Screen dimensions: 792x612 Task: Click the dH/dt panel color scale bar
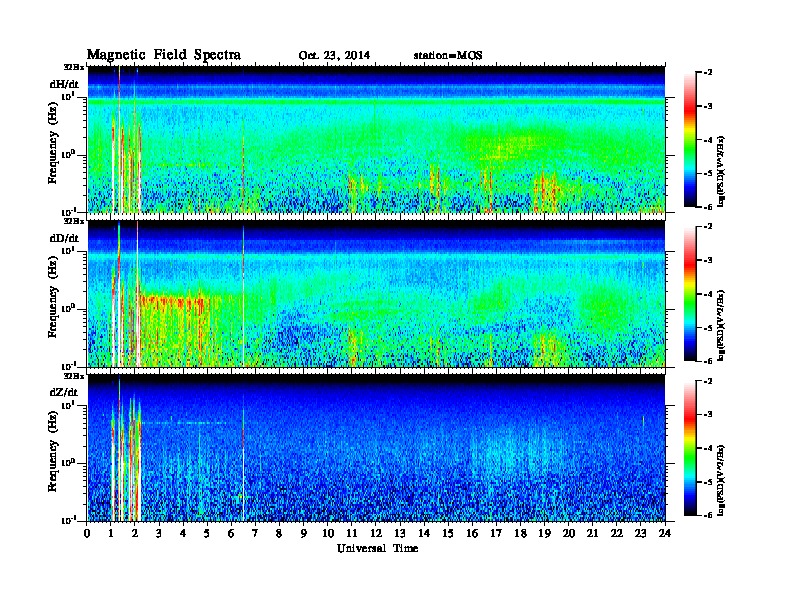click(x=690, y=139)
